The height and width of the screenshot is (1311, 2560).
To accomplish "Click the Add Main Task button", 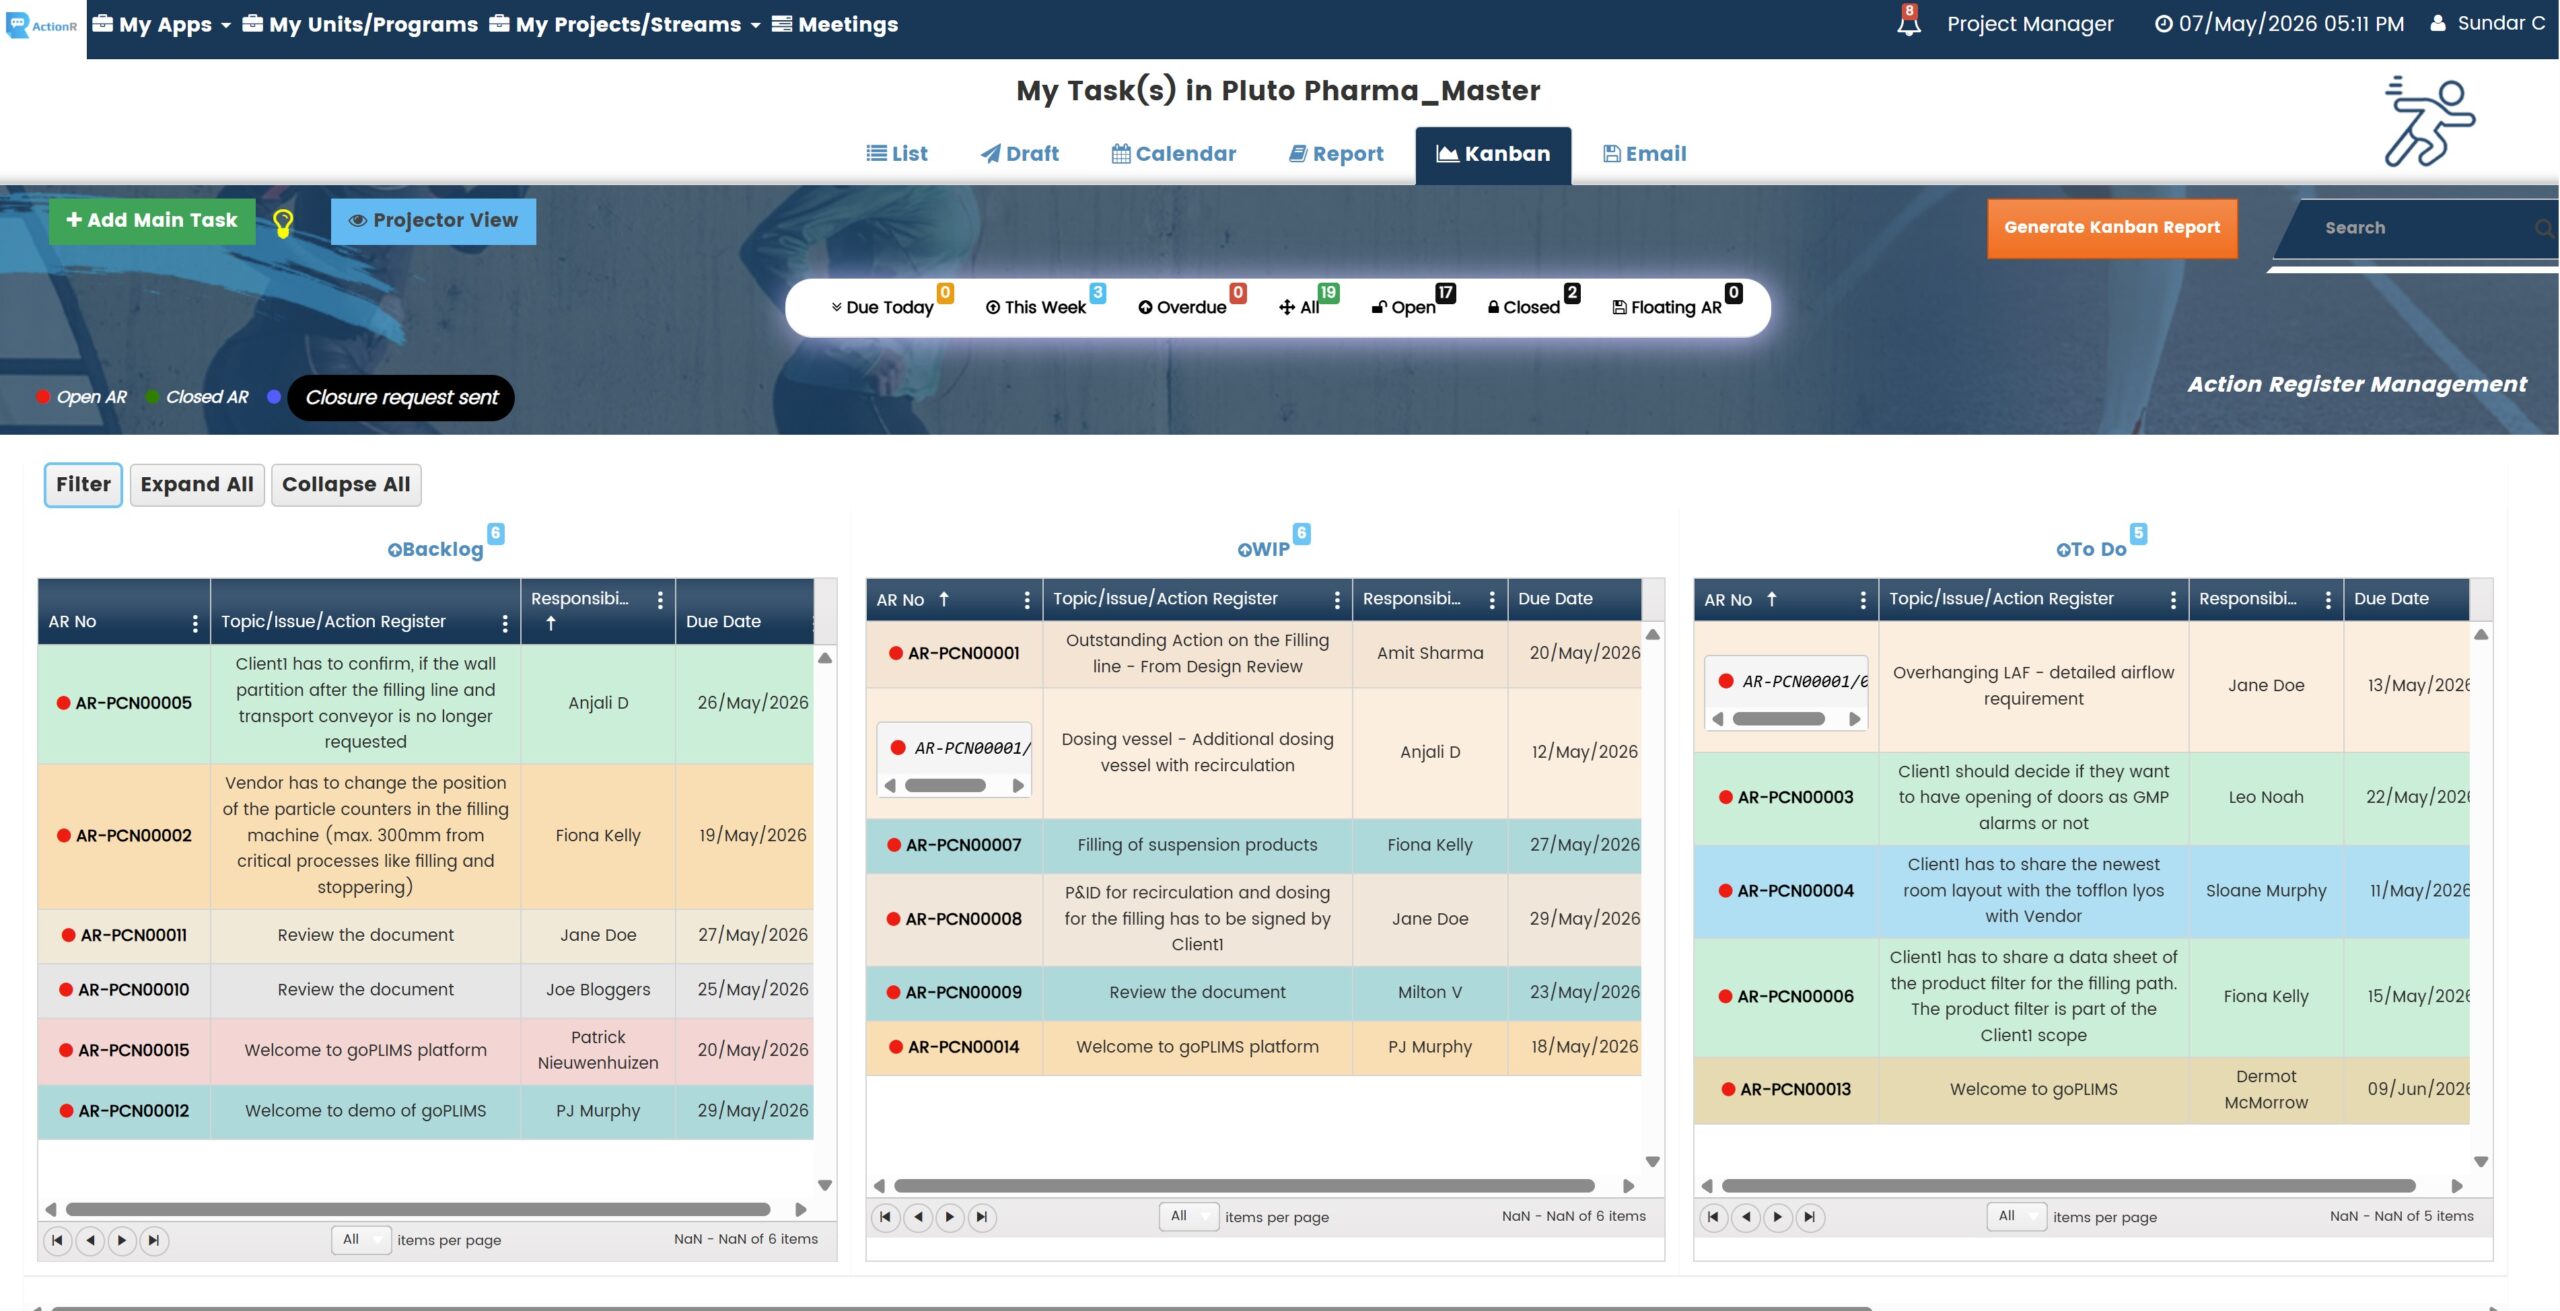I will [152, 221].
